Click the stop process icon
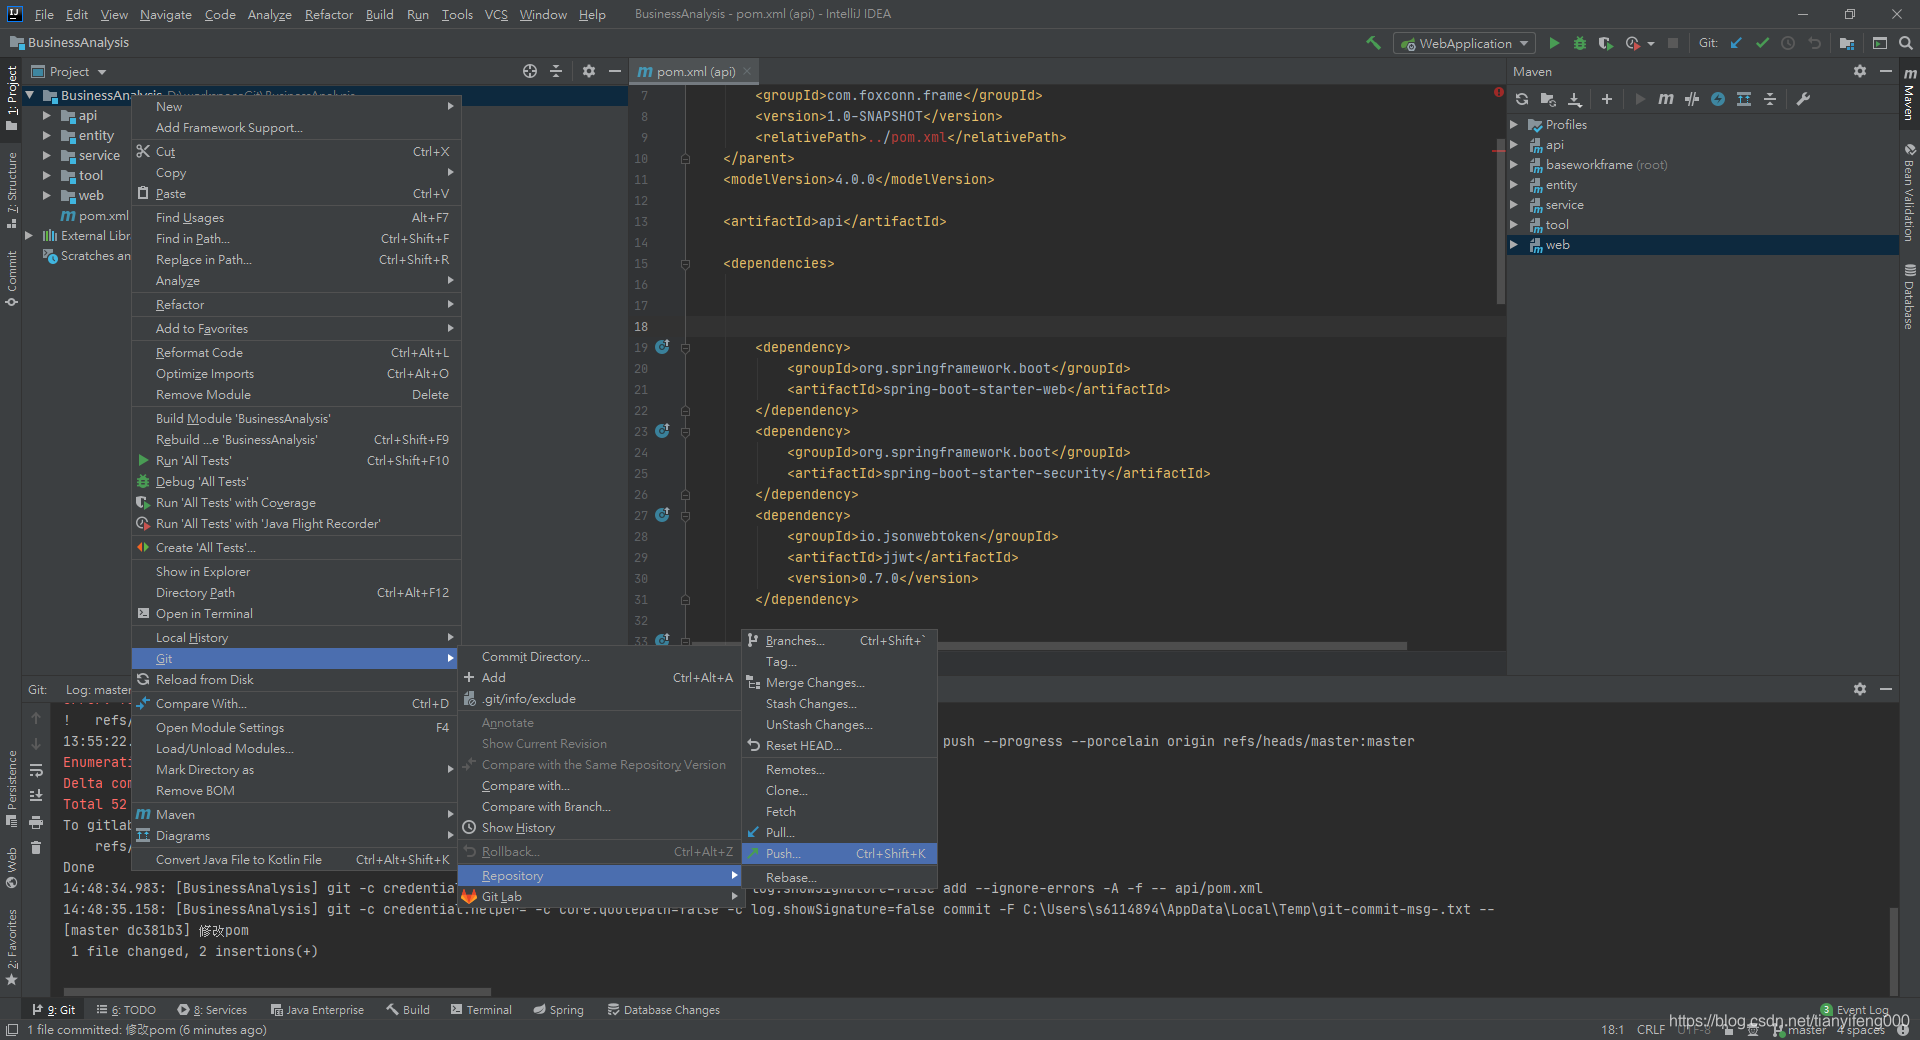 tap(1673, 43)
